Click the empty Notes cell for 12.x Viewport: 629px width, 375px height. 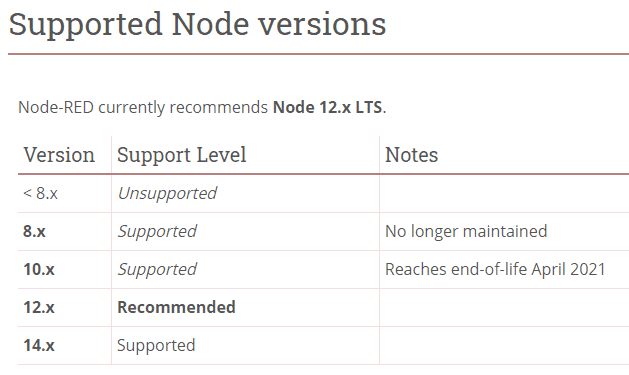(504, 308)
